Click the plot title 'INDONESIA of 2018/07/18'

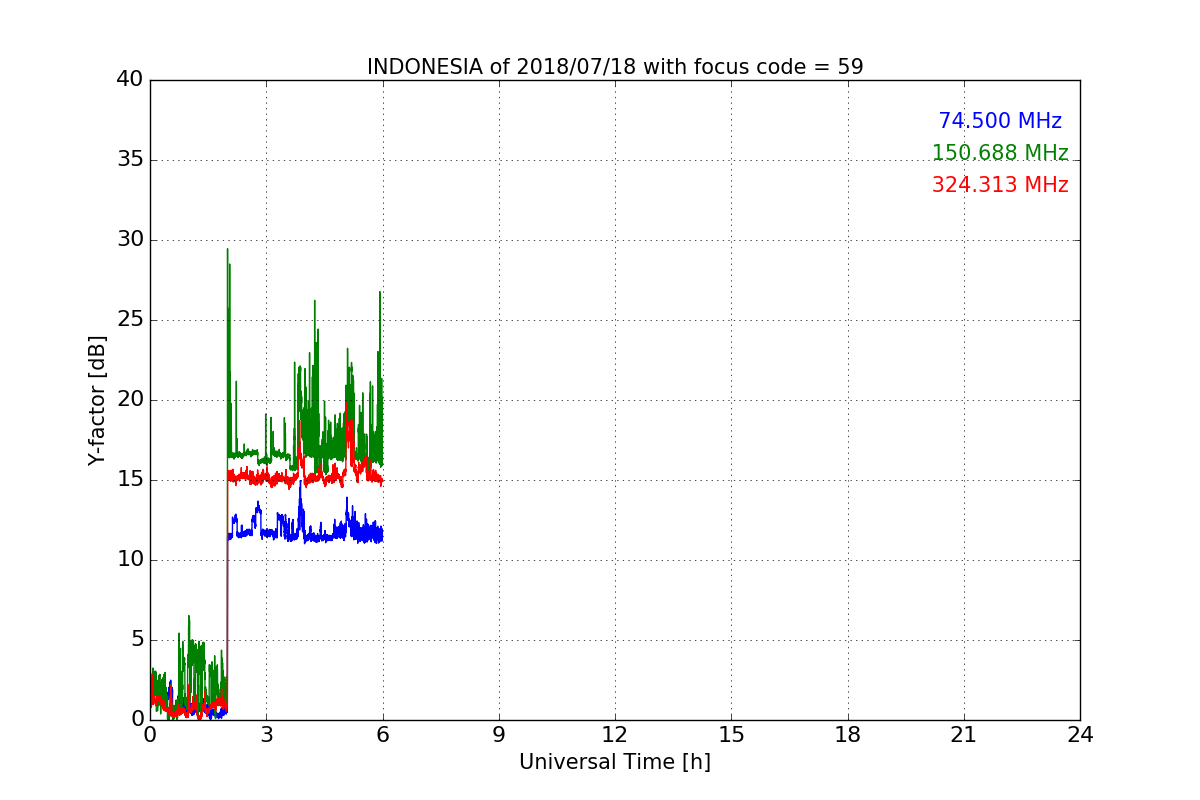tap(615, 67)
